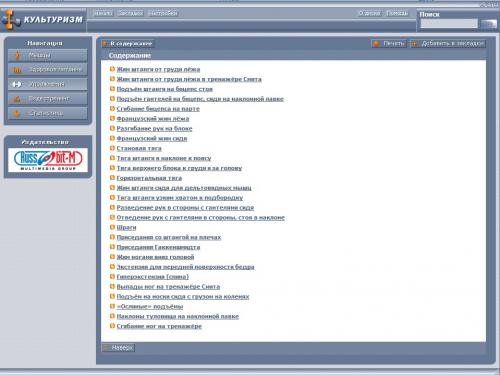This screenshot has height=375, width=500.
Task: Open link Горизонтальная тяга
Action: 149,178
